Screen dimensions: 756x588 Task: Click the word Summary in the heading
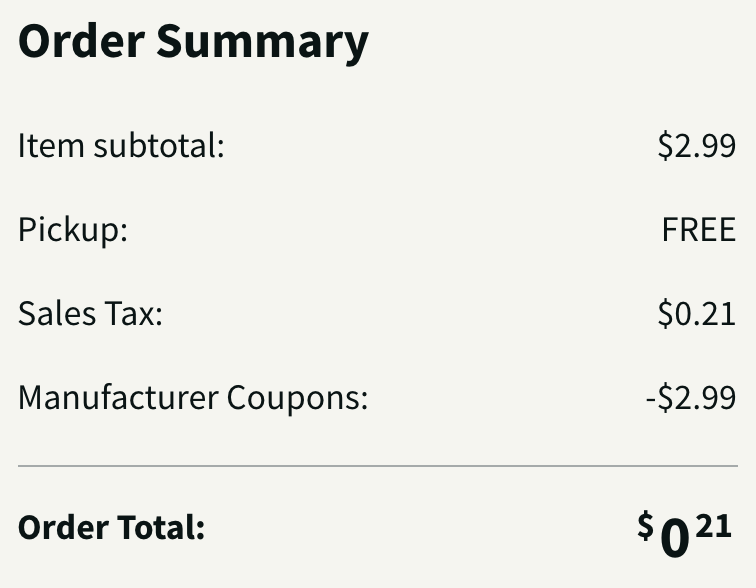tap(262, 43)
